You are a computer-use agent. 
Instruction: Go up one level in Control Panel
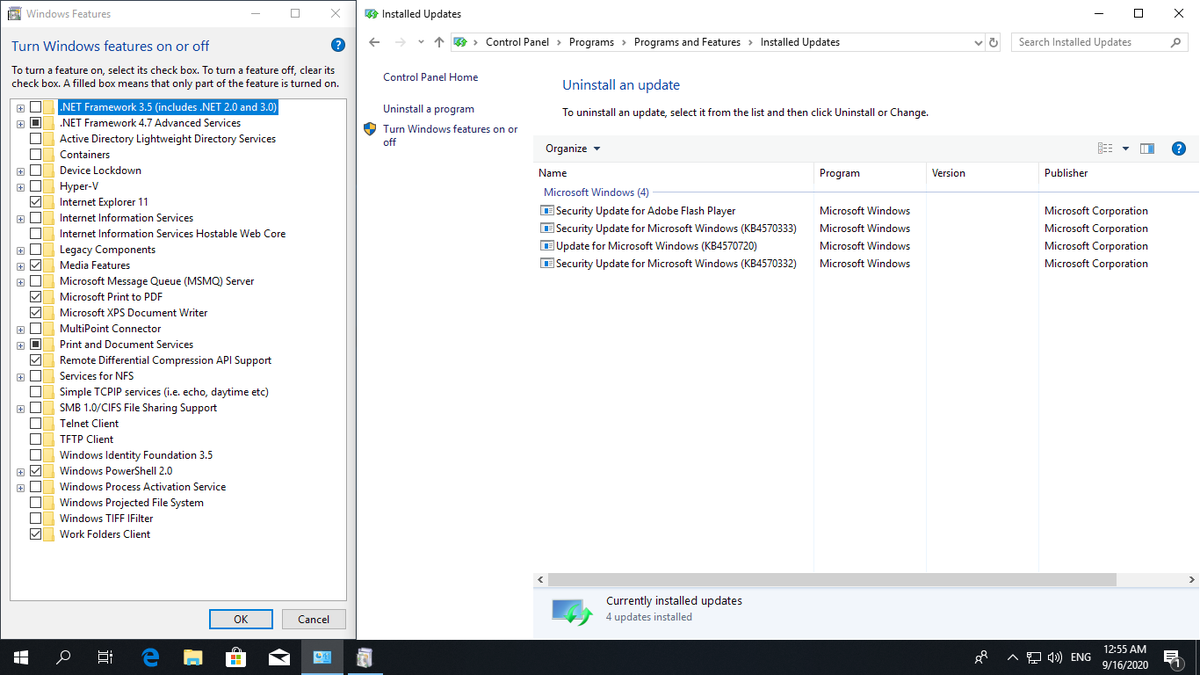[439, 42]
